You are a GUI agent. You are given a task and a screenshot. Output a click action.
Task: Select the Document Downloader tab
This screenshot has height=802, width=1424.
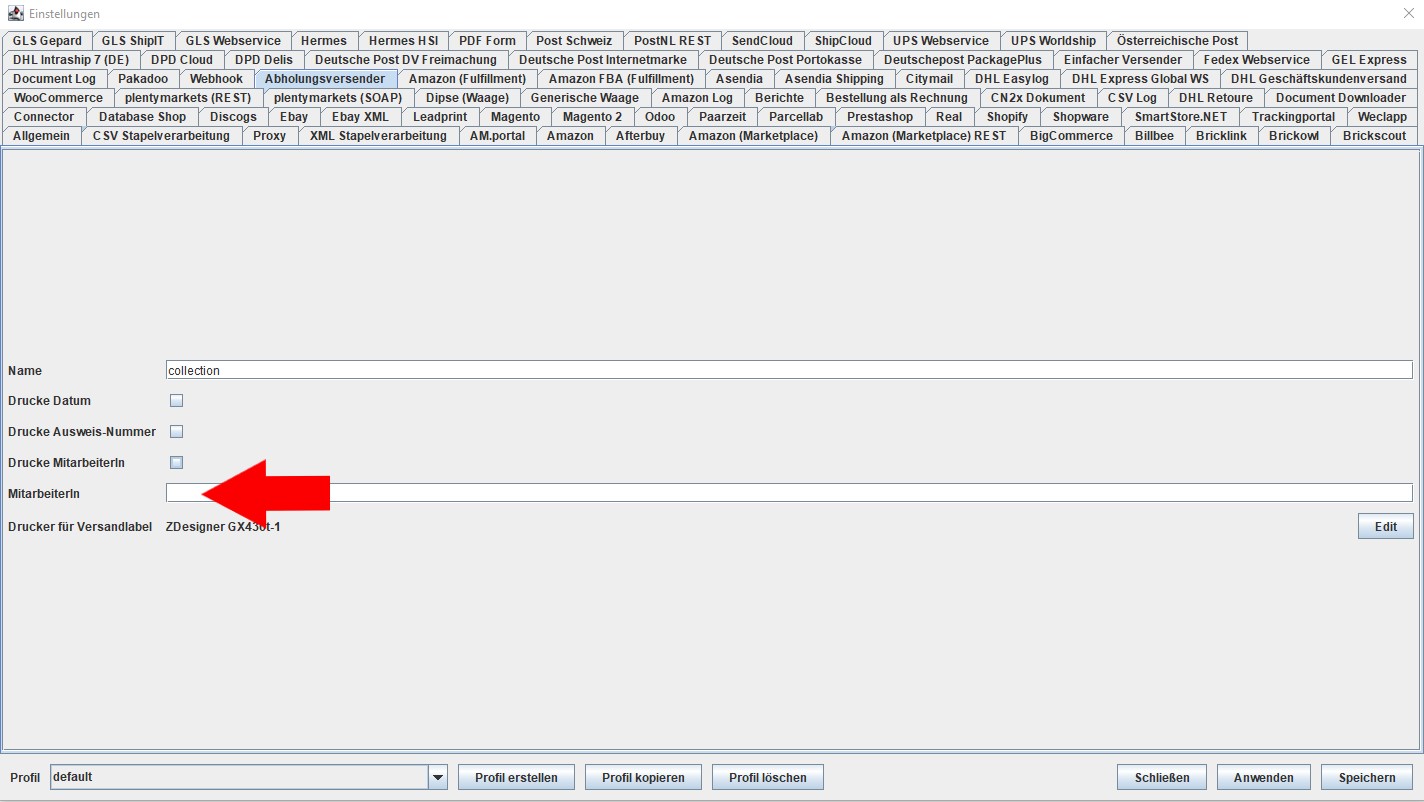(x=1341, y=98)
